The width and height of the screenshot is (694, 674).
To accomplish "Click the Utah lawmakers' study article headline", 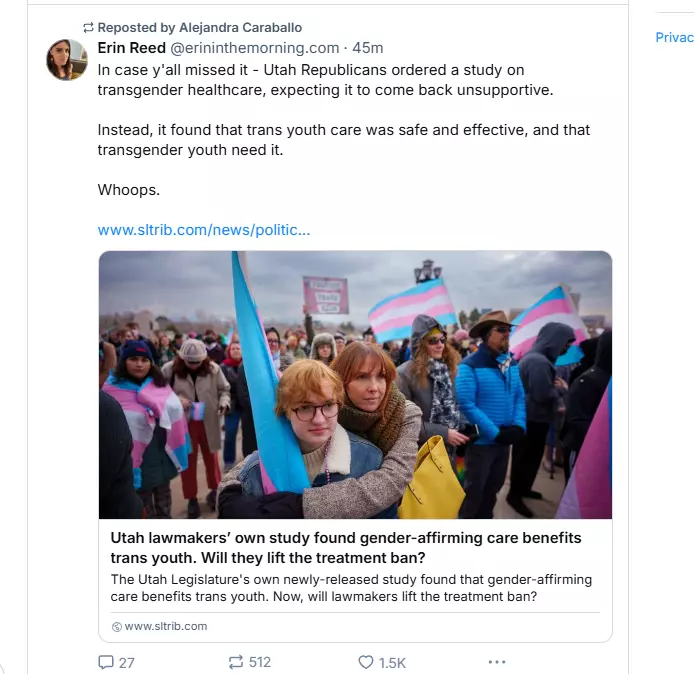I will point(345,548).
